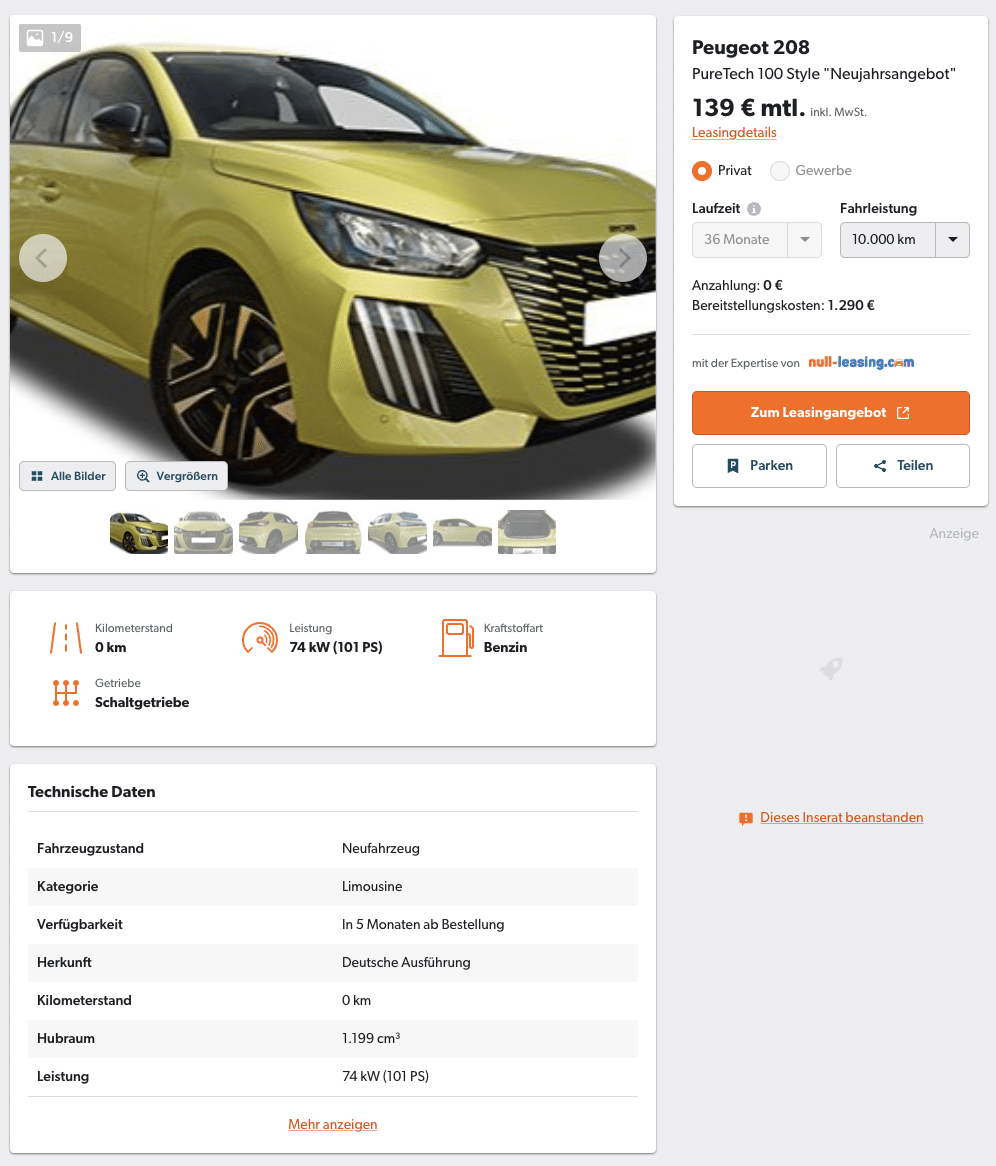Click the Getriebe gearshift icon
The width and height of the screenshot is (996, 1166).
[66, 693]
